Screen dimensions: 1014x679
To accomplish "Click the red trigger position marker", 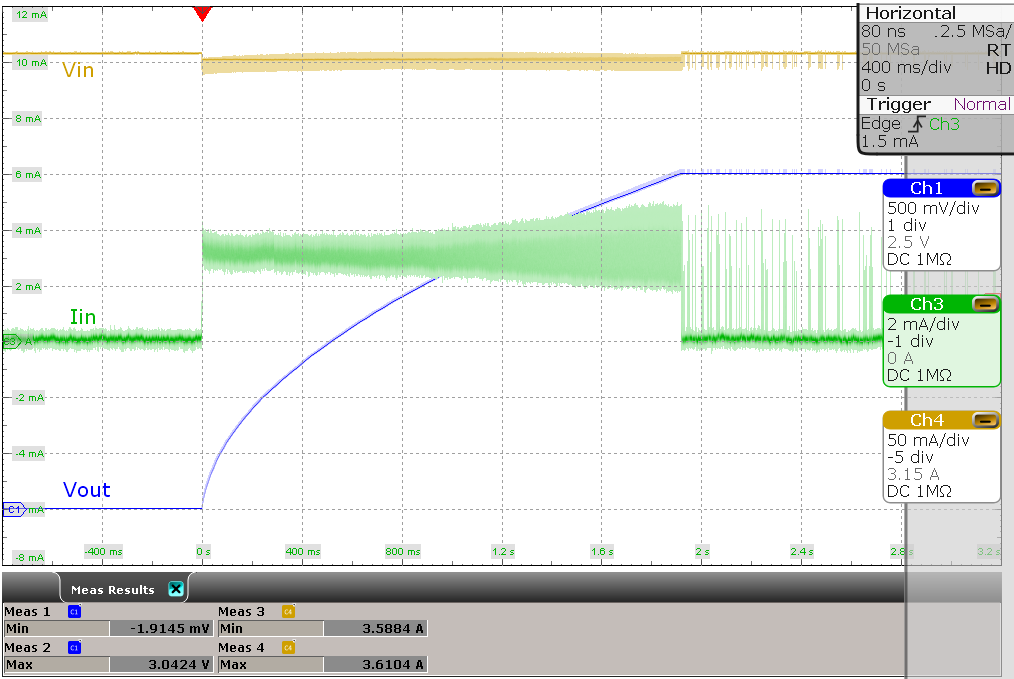I will (202, 14).
